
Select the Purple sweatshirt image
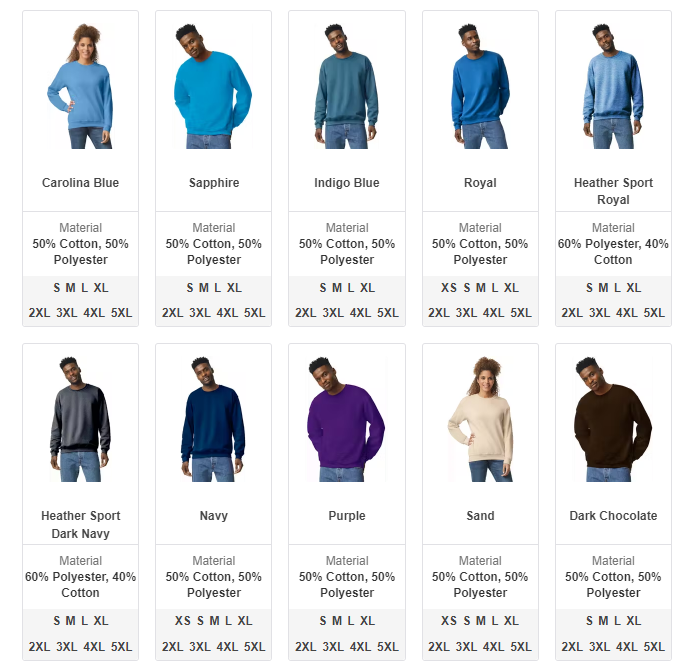tap(347, 419)
